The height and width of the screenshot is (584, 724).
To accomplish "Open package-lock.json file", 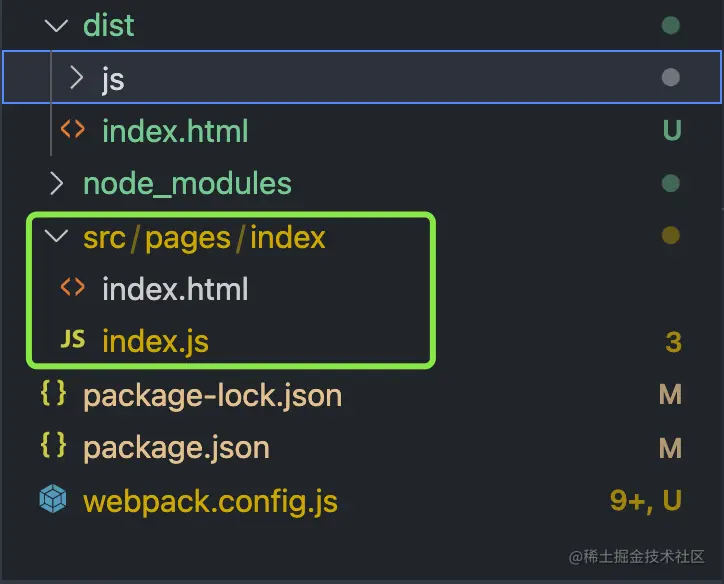I will [212, 394].
